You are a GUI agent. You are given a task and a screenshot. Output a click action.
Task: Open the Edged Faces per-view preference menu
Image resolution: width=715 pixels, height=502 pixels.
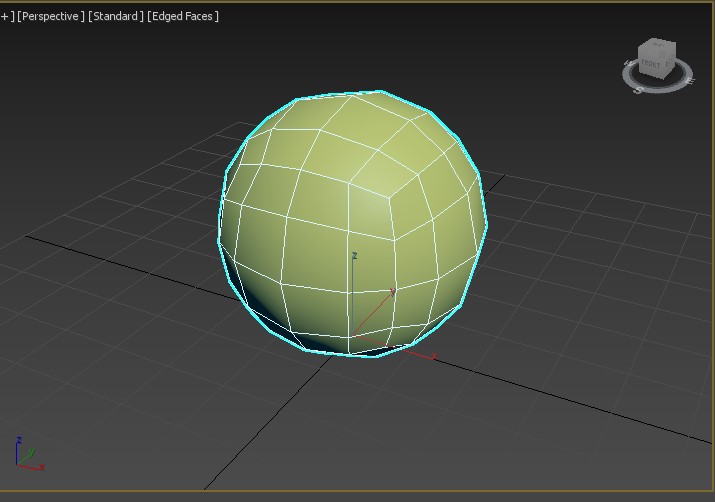[x=183, y=16]
